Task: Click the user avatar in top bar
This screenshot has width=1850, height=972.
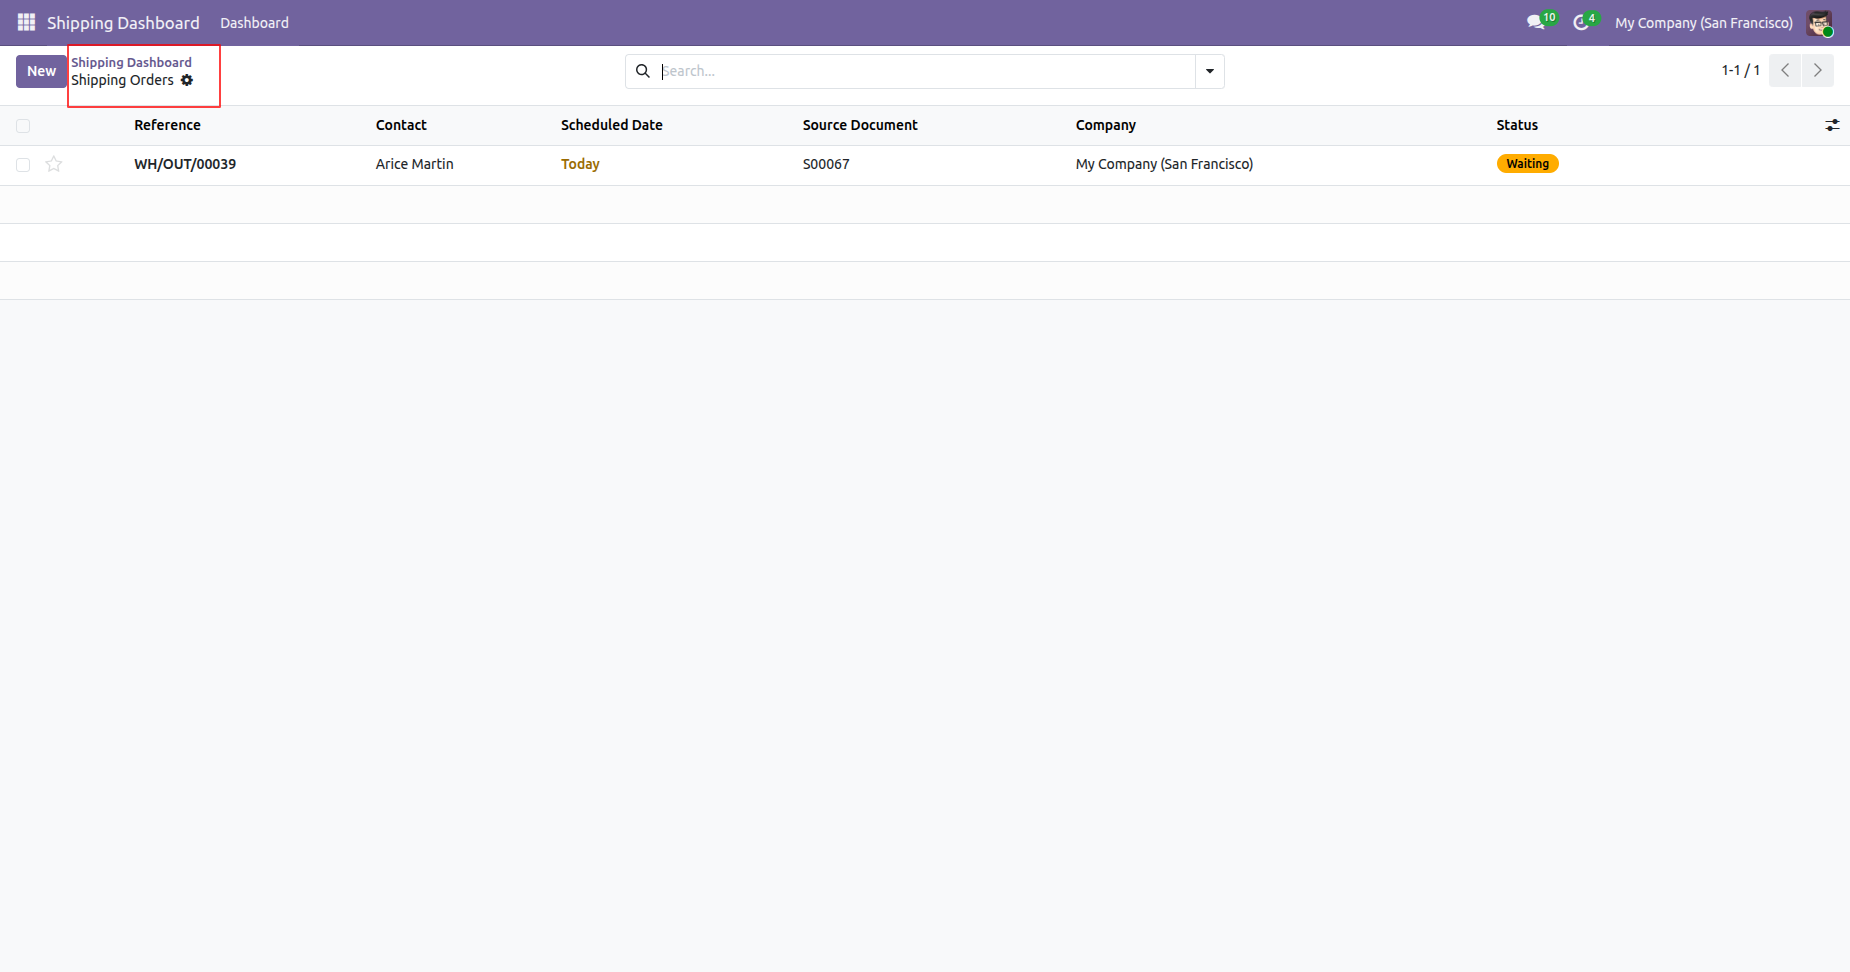Action: 1819,22
